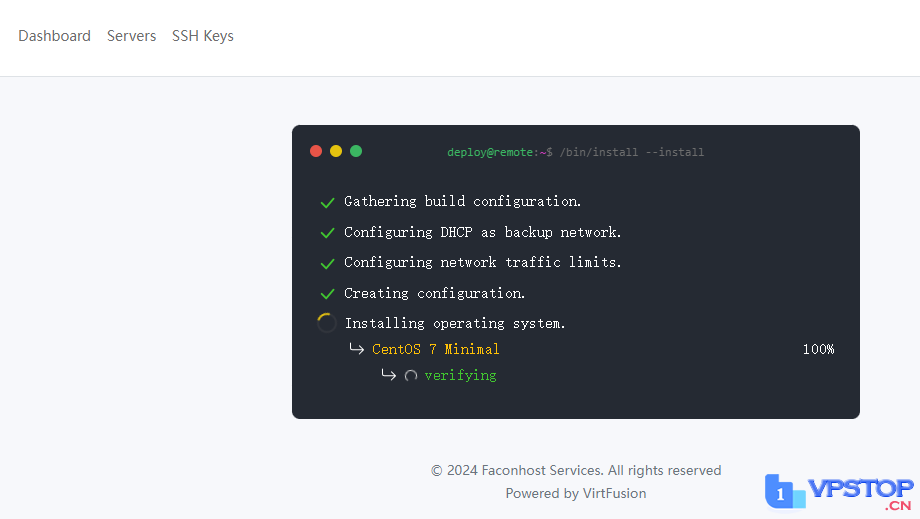920x519 pixels.
Task: Open the Dashboard menu item
Action: coord(54,36)
